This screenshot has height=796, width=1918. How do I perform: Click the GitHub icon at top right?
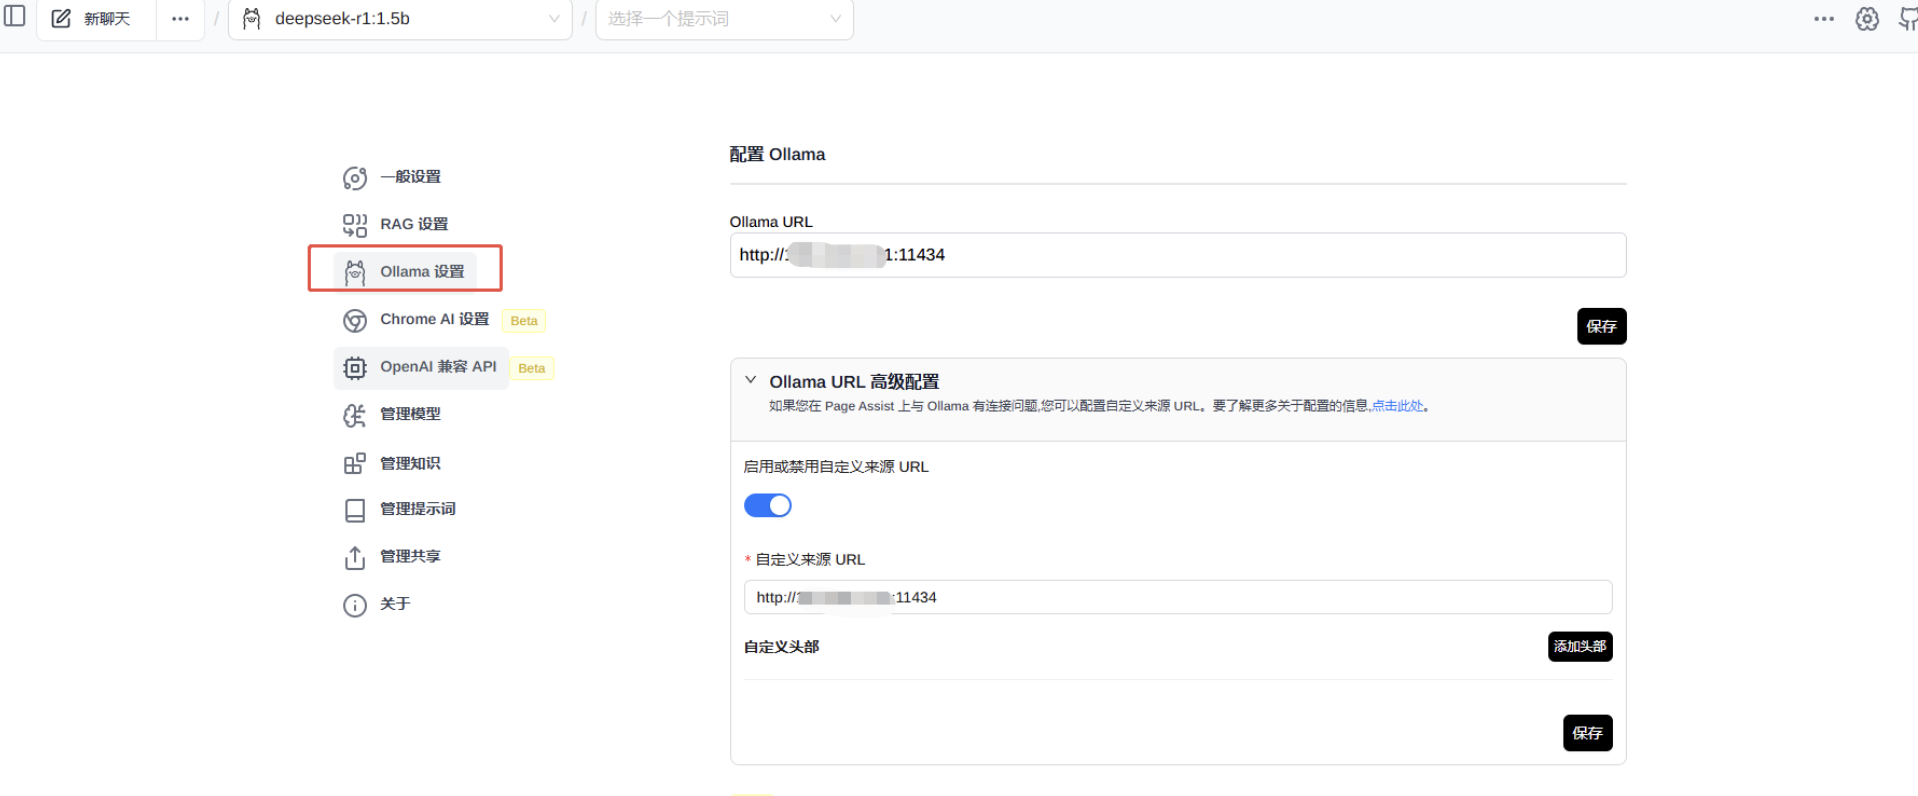1908,19
